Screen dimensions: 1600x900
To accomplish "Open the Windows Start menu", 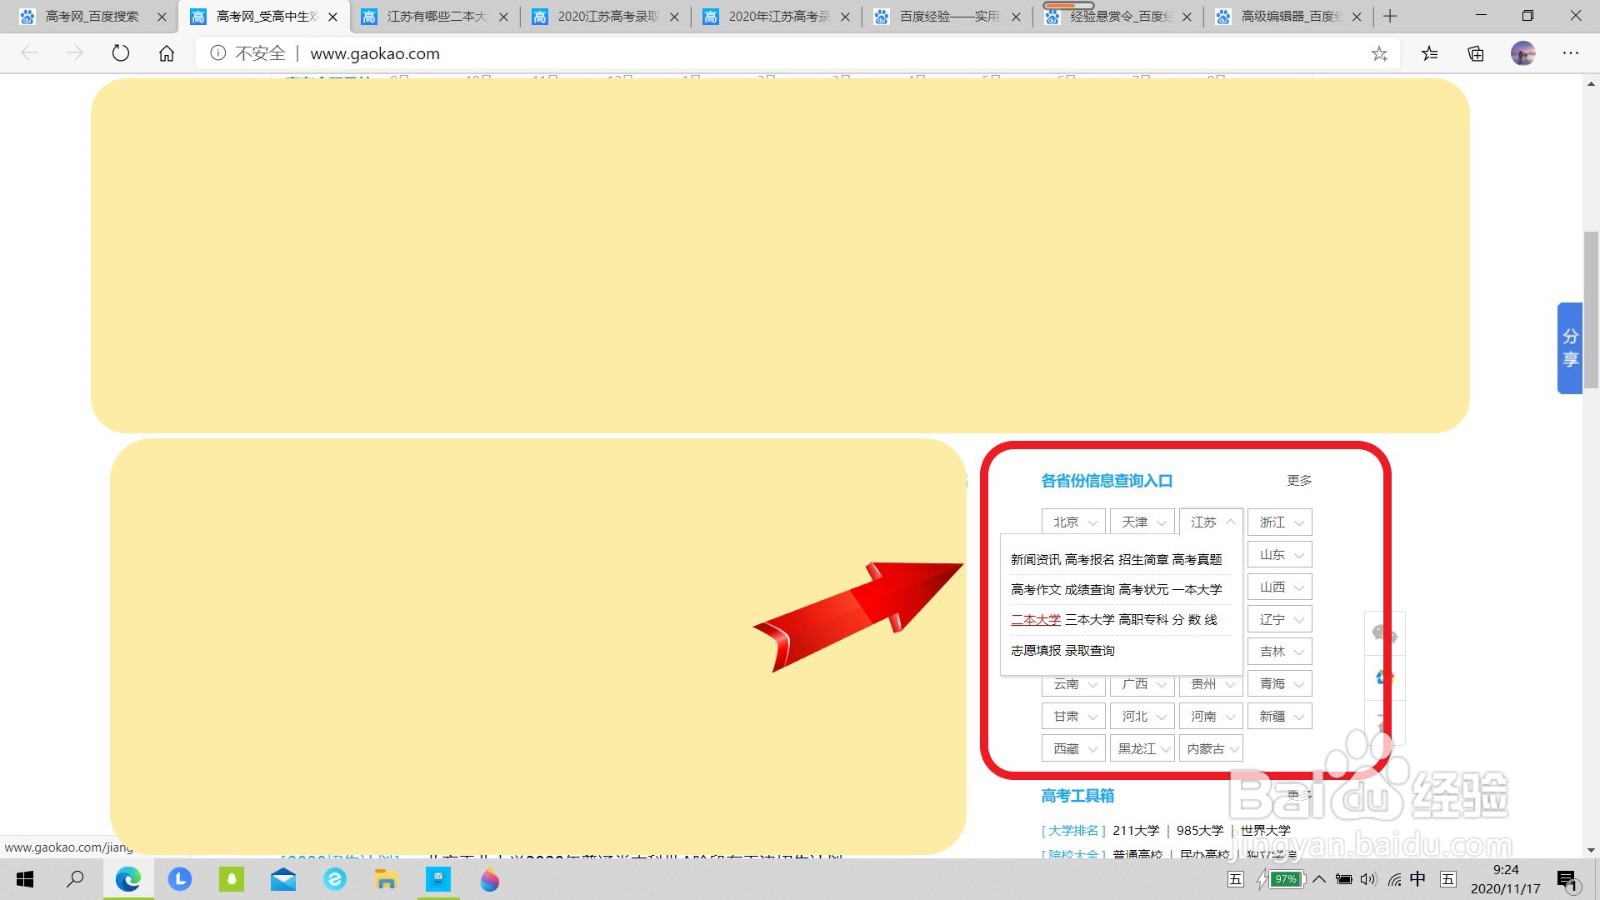I will point(25,880).
